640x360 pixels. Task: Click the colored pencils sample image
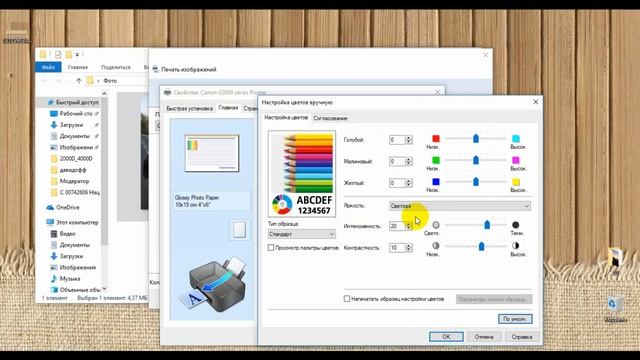(x=302, y=173)
